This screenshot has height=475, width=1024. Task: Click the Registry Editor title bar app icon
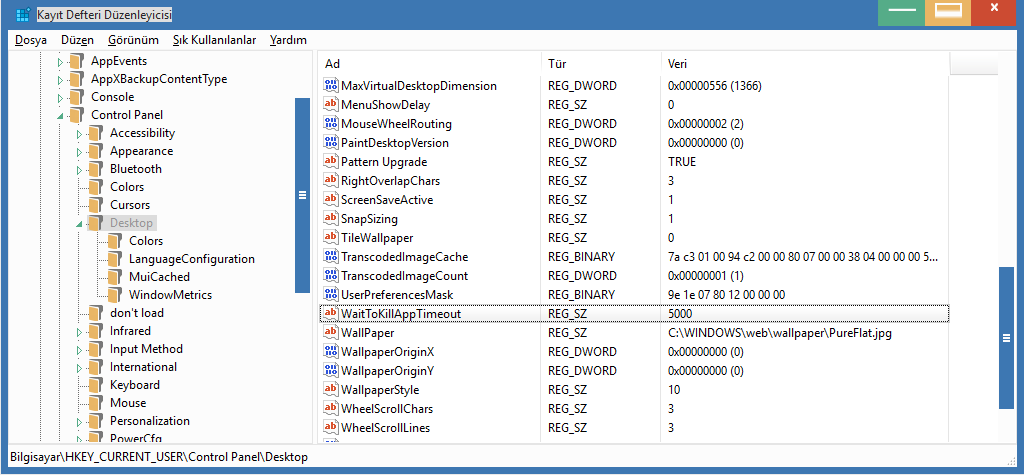[x=23, y=14]
